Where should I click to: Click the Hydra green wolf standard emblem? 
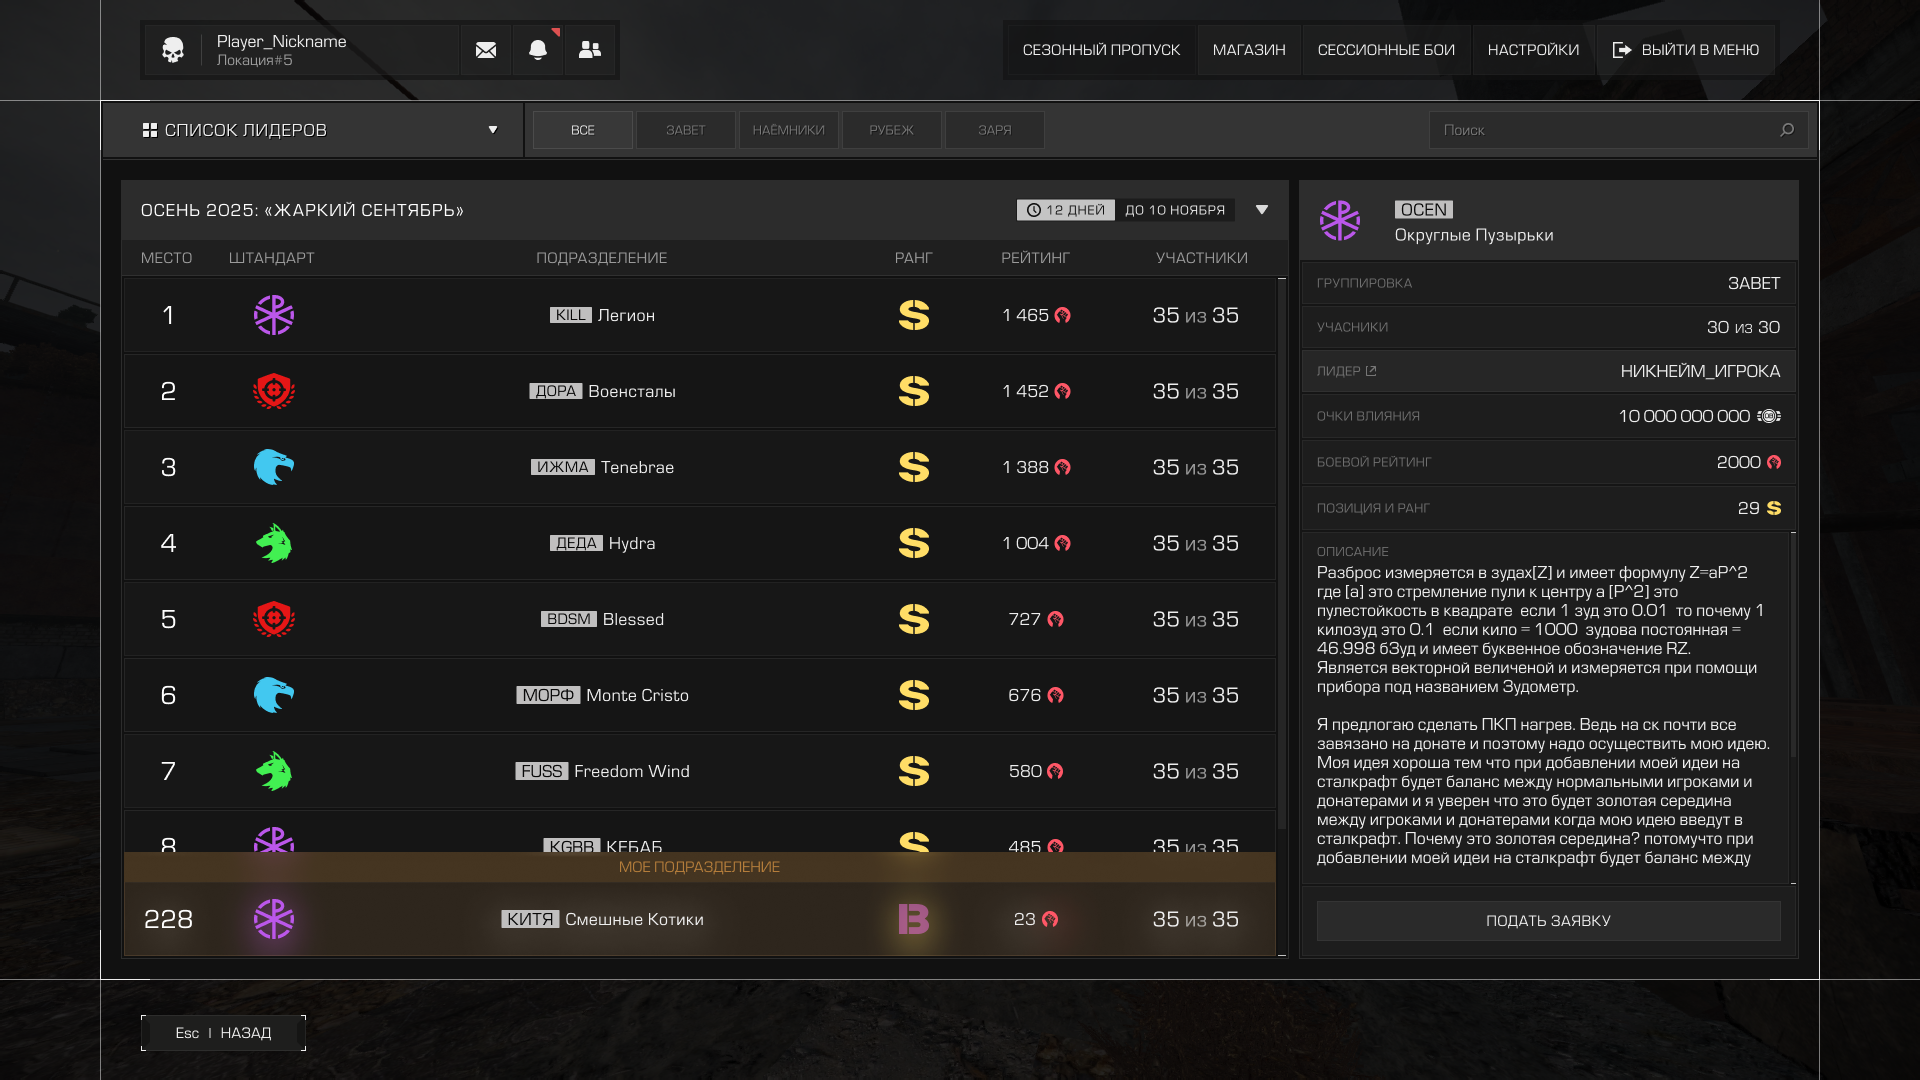[273, 543]
